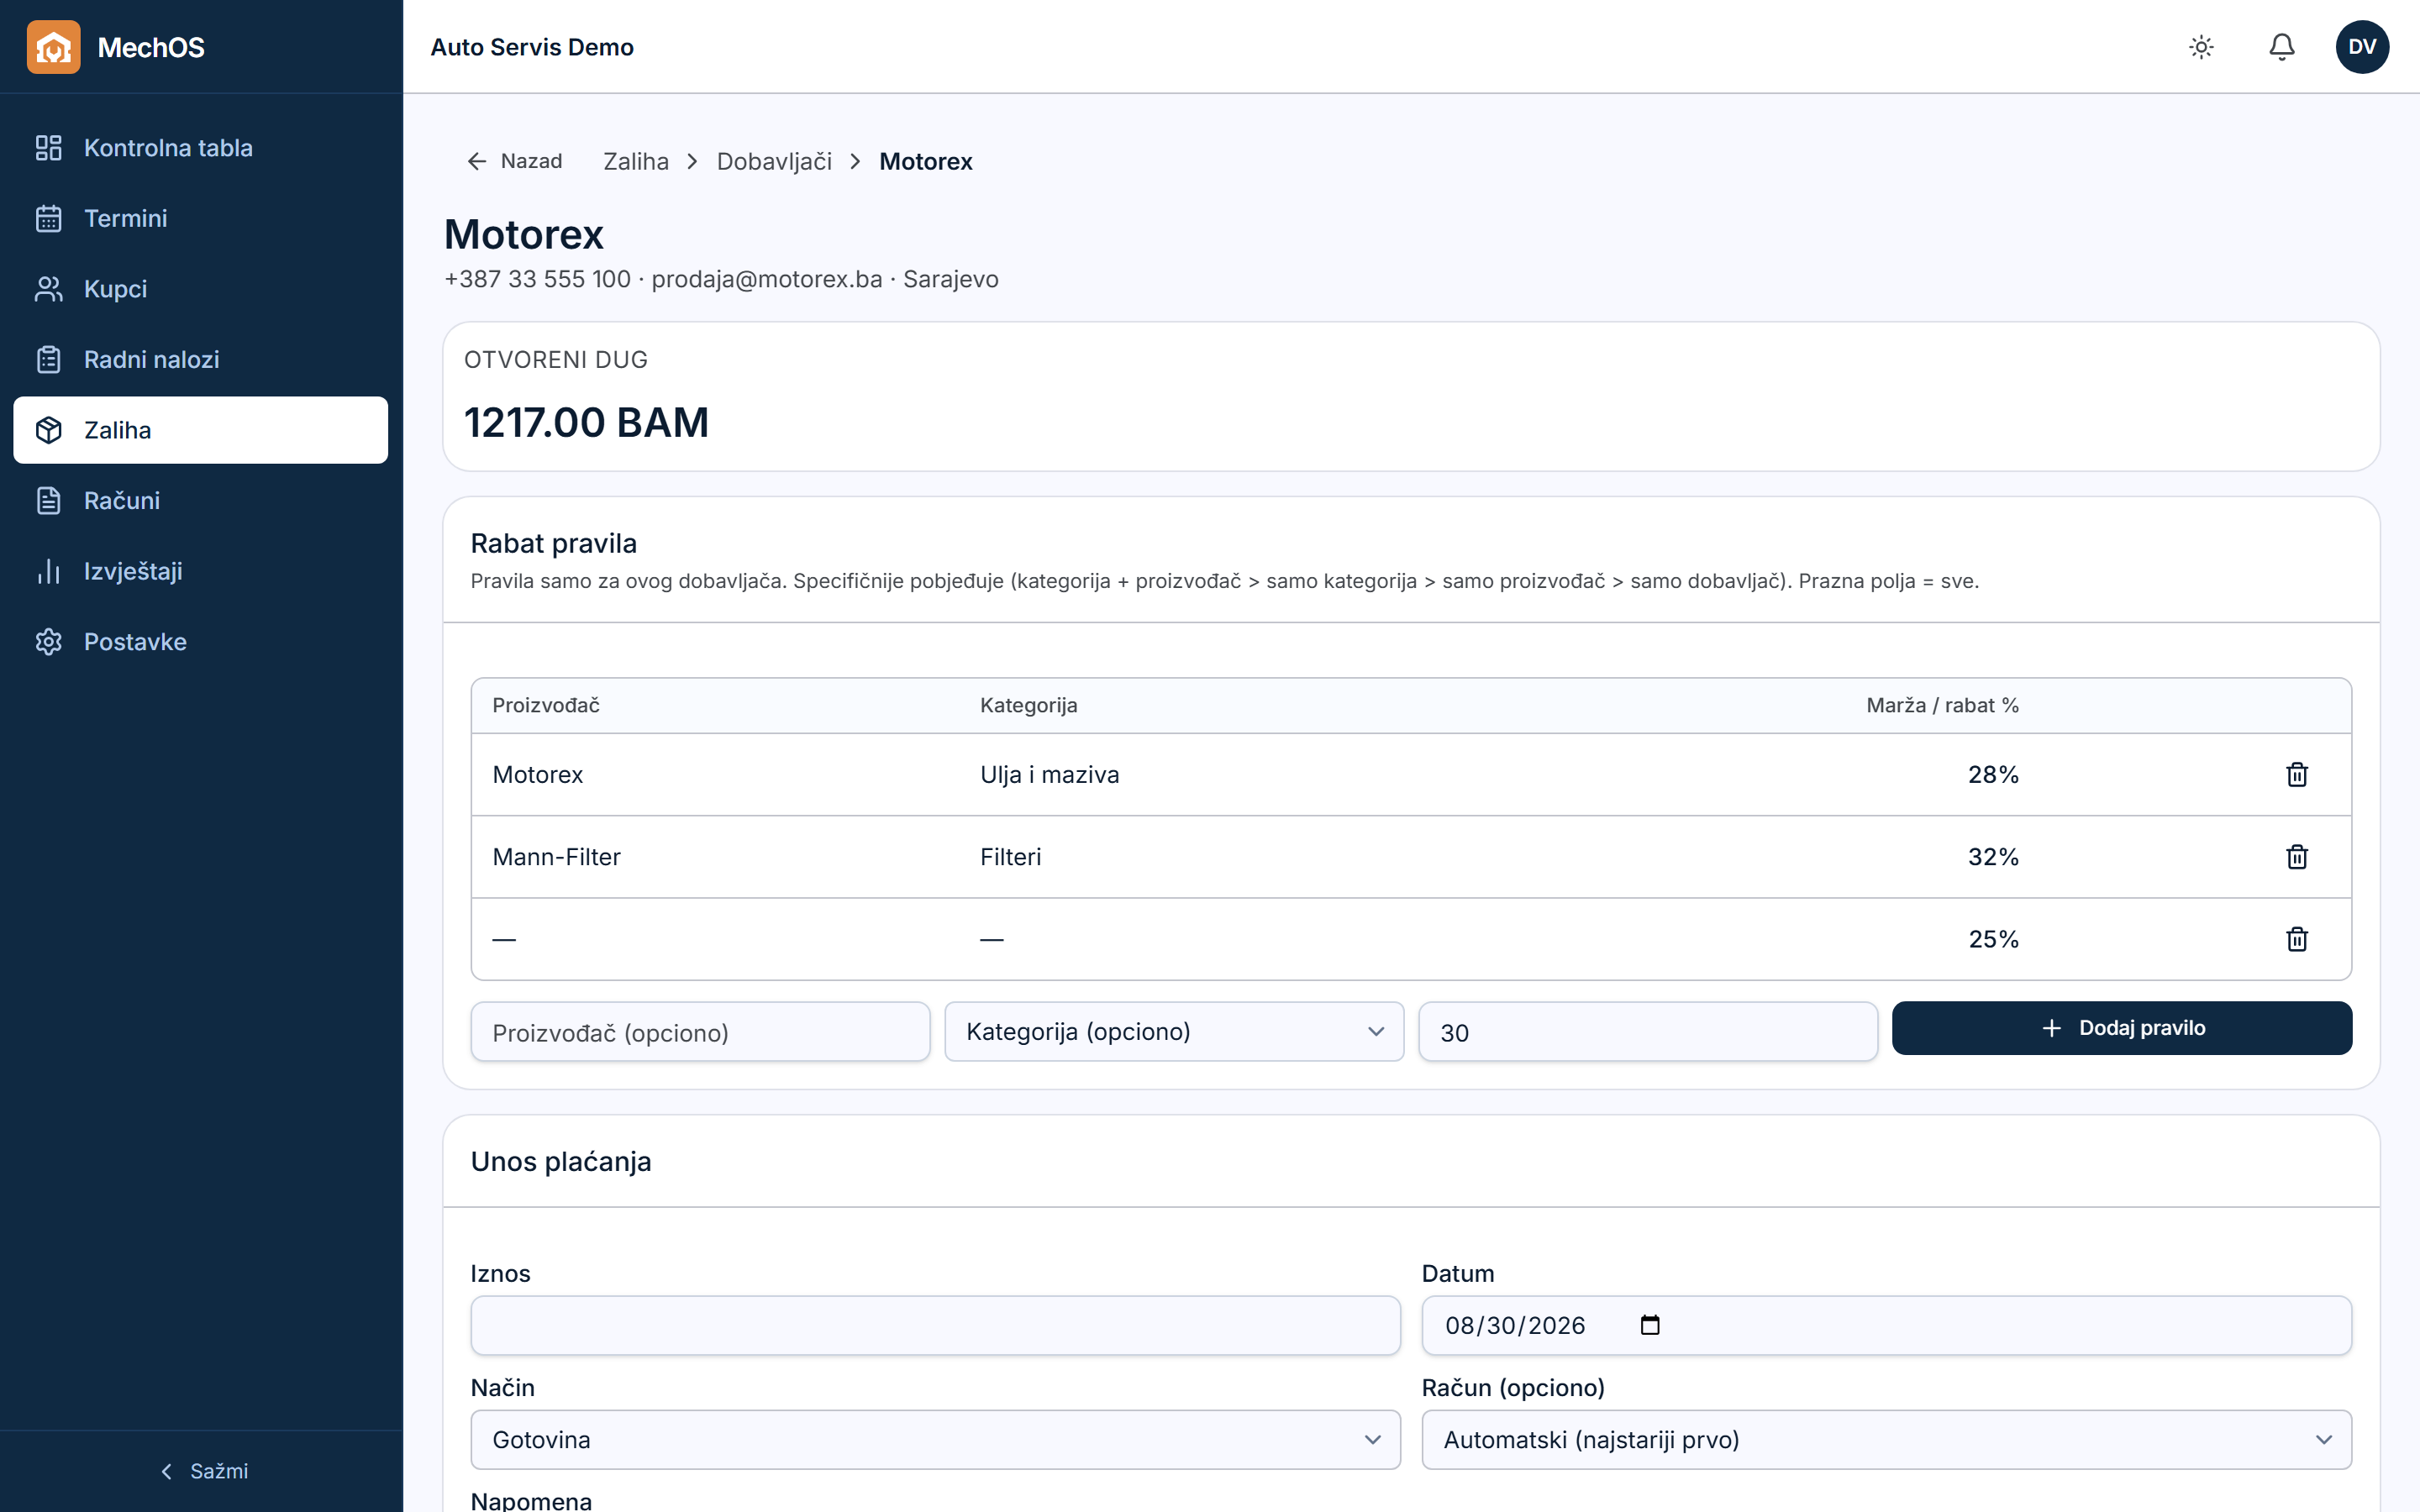The height and width of the screenshot is (1512, 2420).
Task: Click the Kategorija column header
Action: pyautogui.click(x=1028, y=705)
